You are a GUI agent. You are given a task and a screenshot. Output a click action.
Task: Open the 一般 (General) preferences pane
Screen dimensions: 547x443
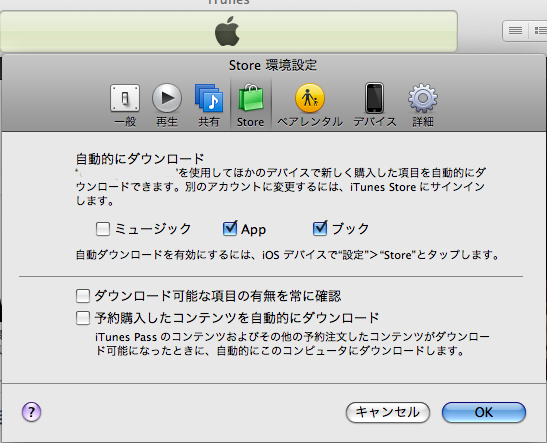(125, 105)
